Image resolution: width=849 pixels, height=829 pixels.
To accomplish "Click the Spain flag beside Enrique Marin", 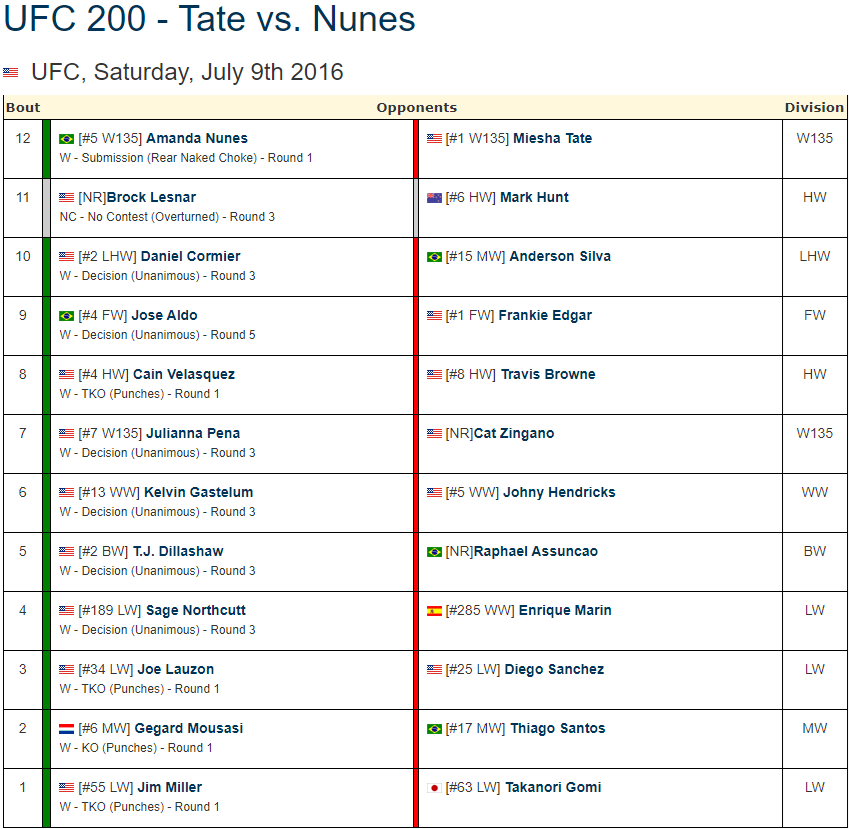I will [434, 611].
